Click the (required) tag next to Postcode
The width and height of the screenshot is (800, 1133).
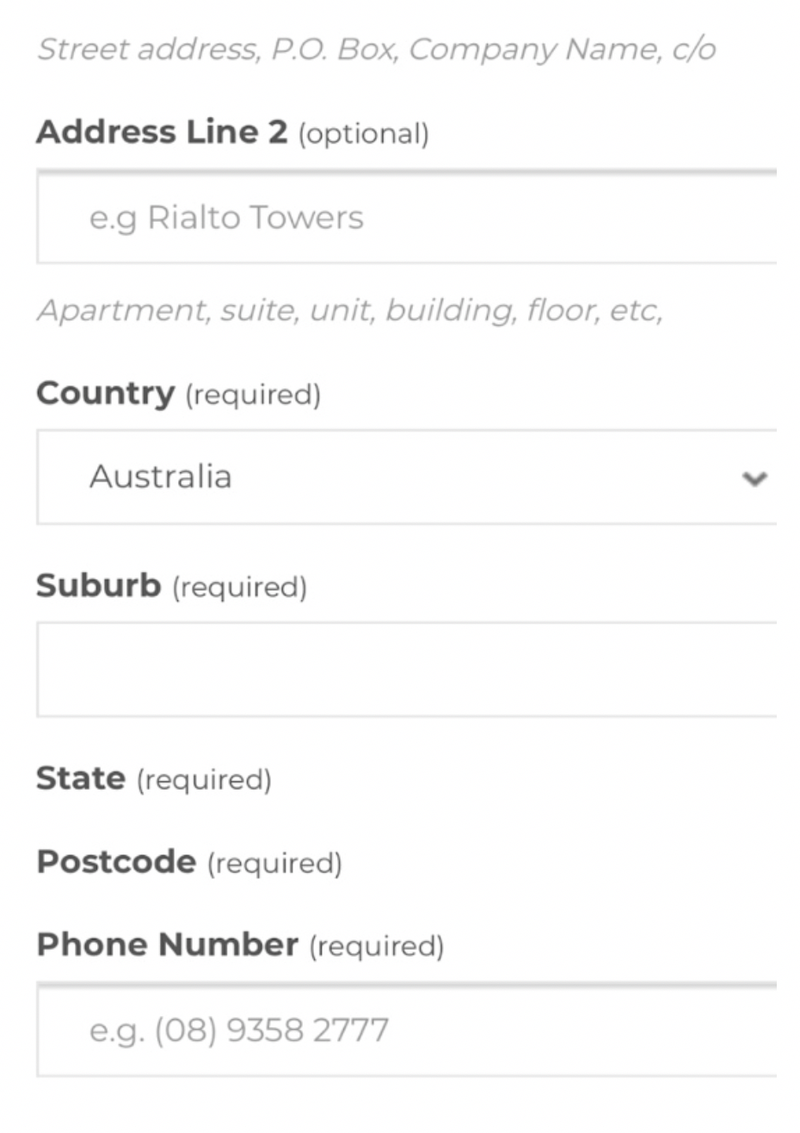coord(275,863)
